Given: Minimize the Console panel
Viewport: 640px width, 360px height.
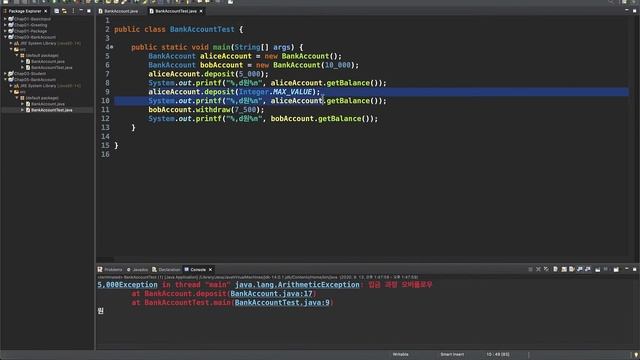Looking at the screenshot, I should pos(627,269).
